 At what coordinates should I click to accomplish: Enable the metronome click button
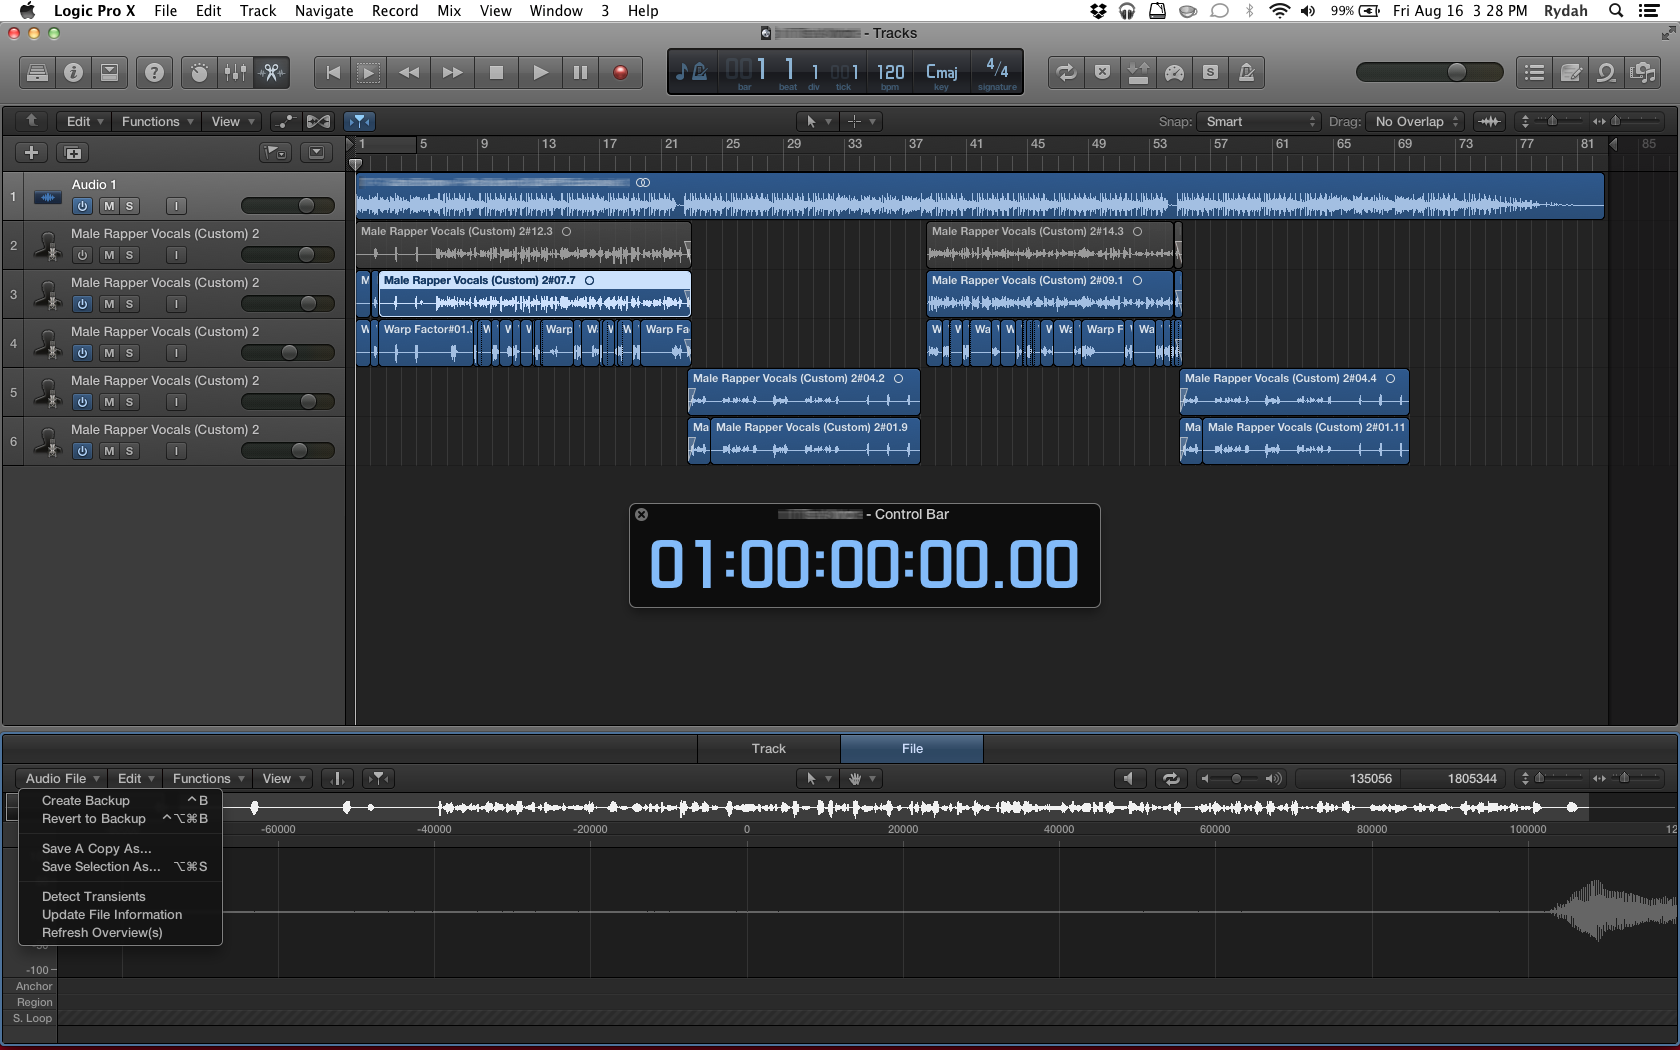coord(1246,72)
